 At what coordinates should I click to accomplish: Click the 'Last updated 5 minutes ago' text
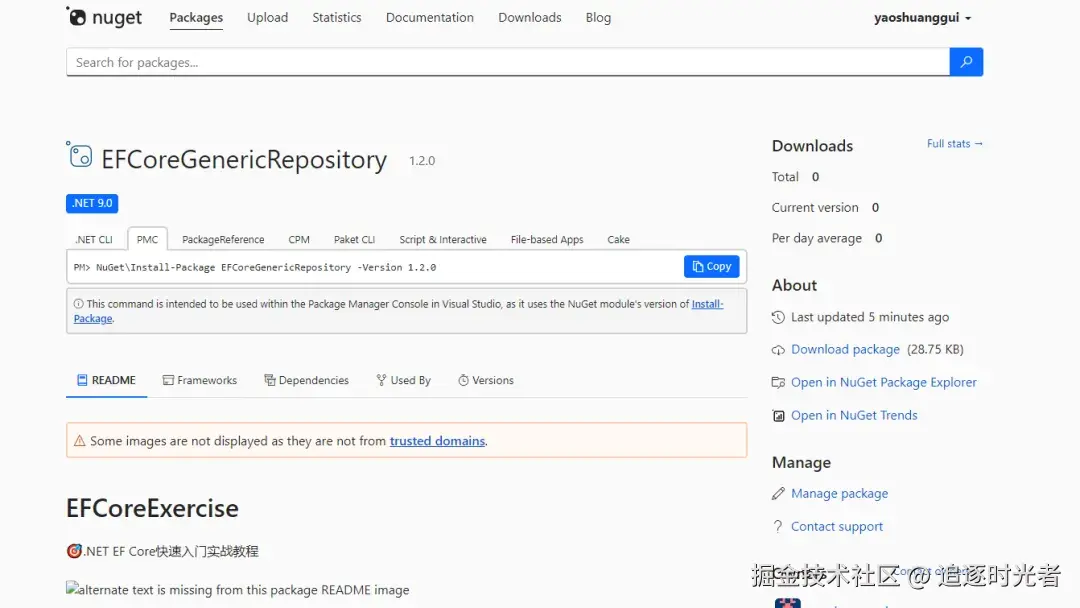coord(870,317)
